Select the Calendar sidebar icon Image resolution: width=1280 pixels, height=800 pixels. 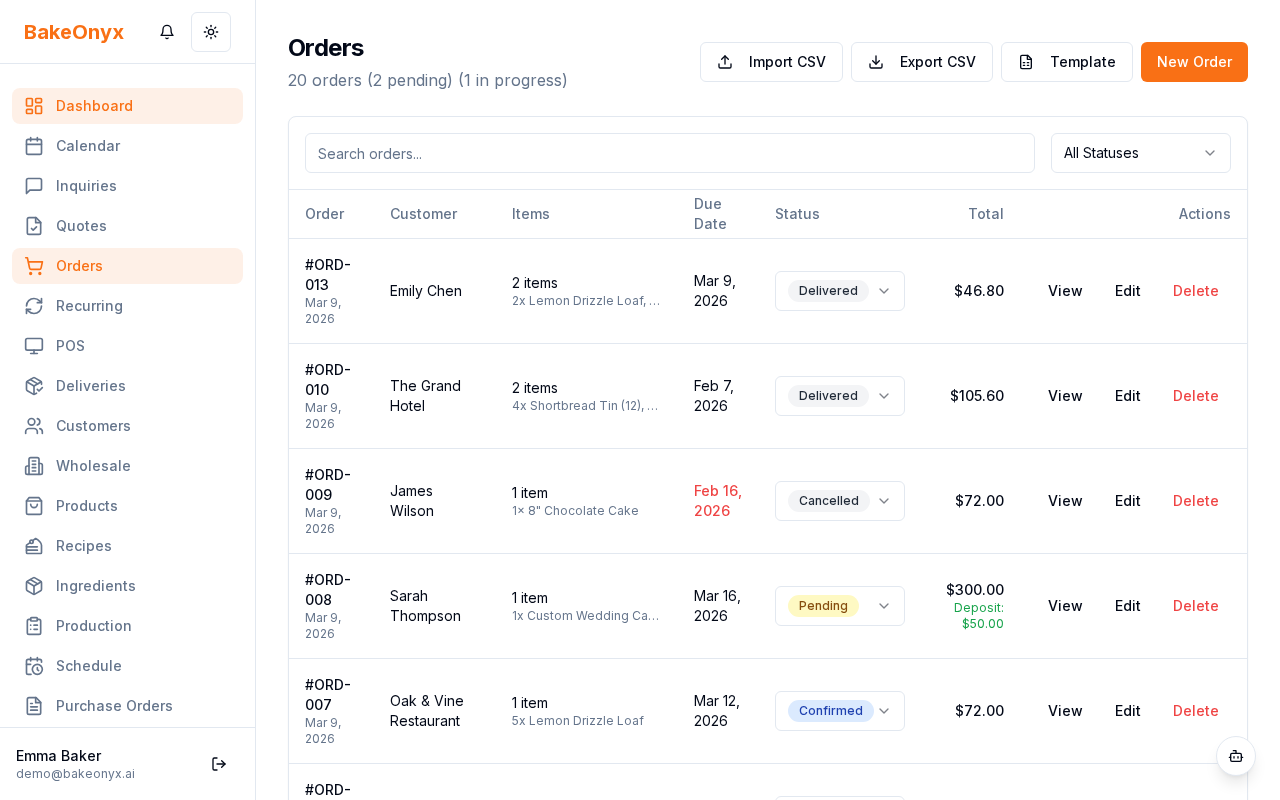pos(34,146)
